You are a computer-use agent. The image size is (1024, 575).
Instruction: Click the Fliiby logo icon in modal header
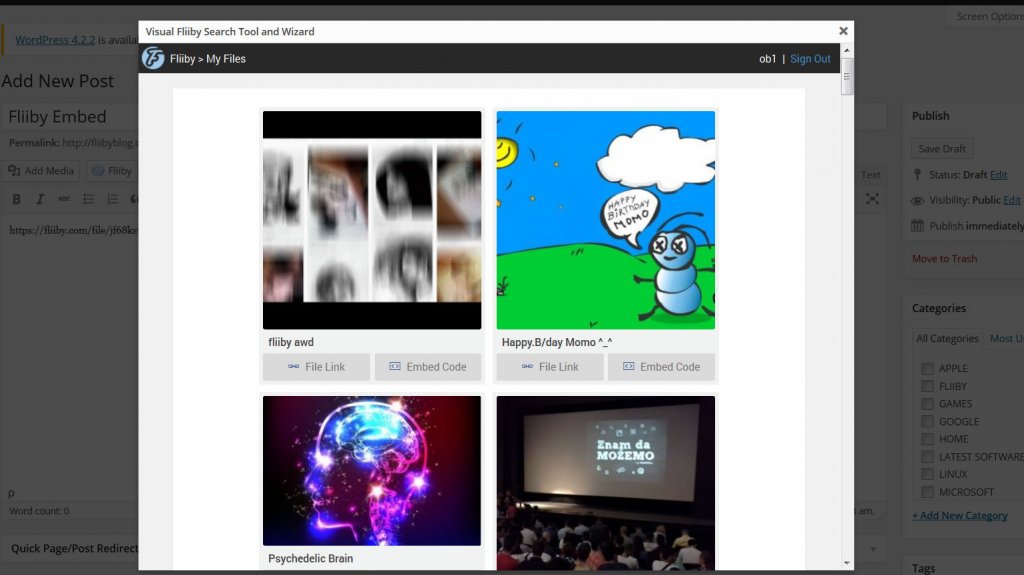(153, 58)
